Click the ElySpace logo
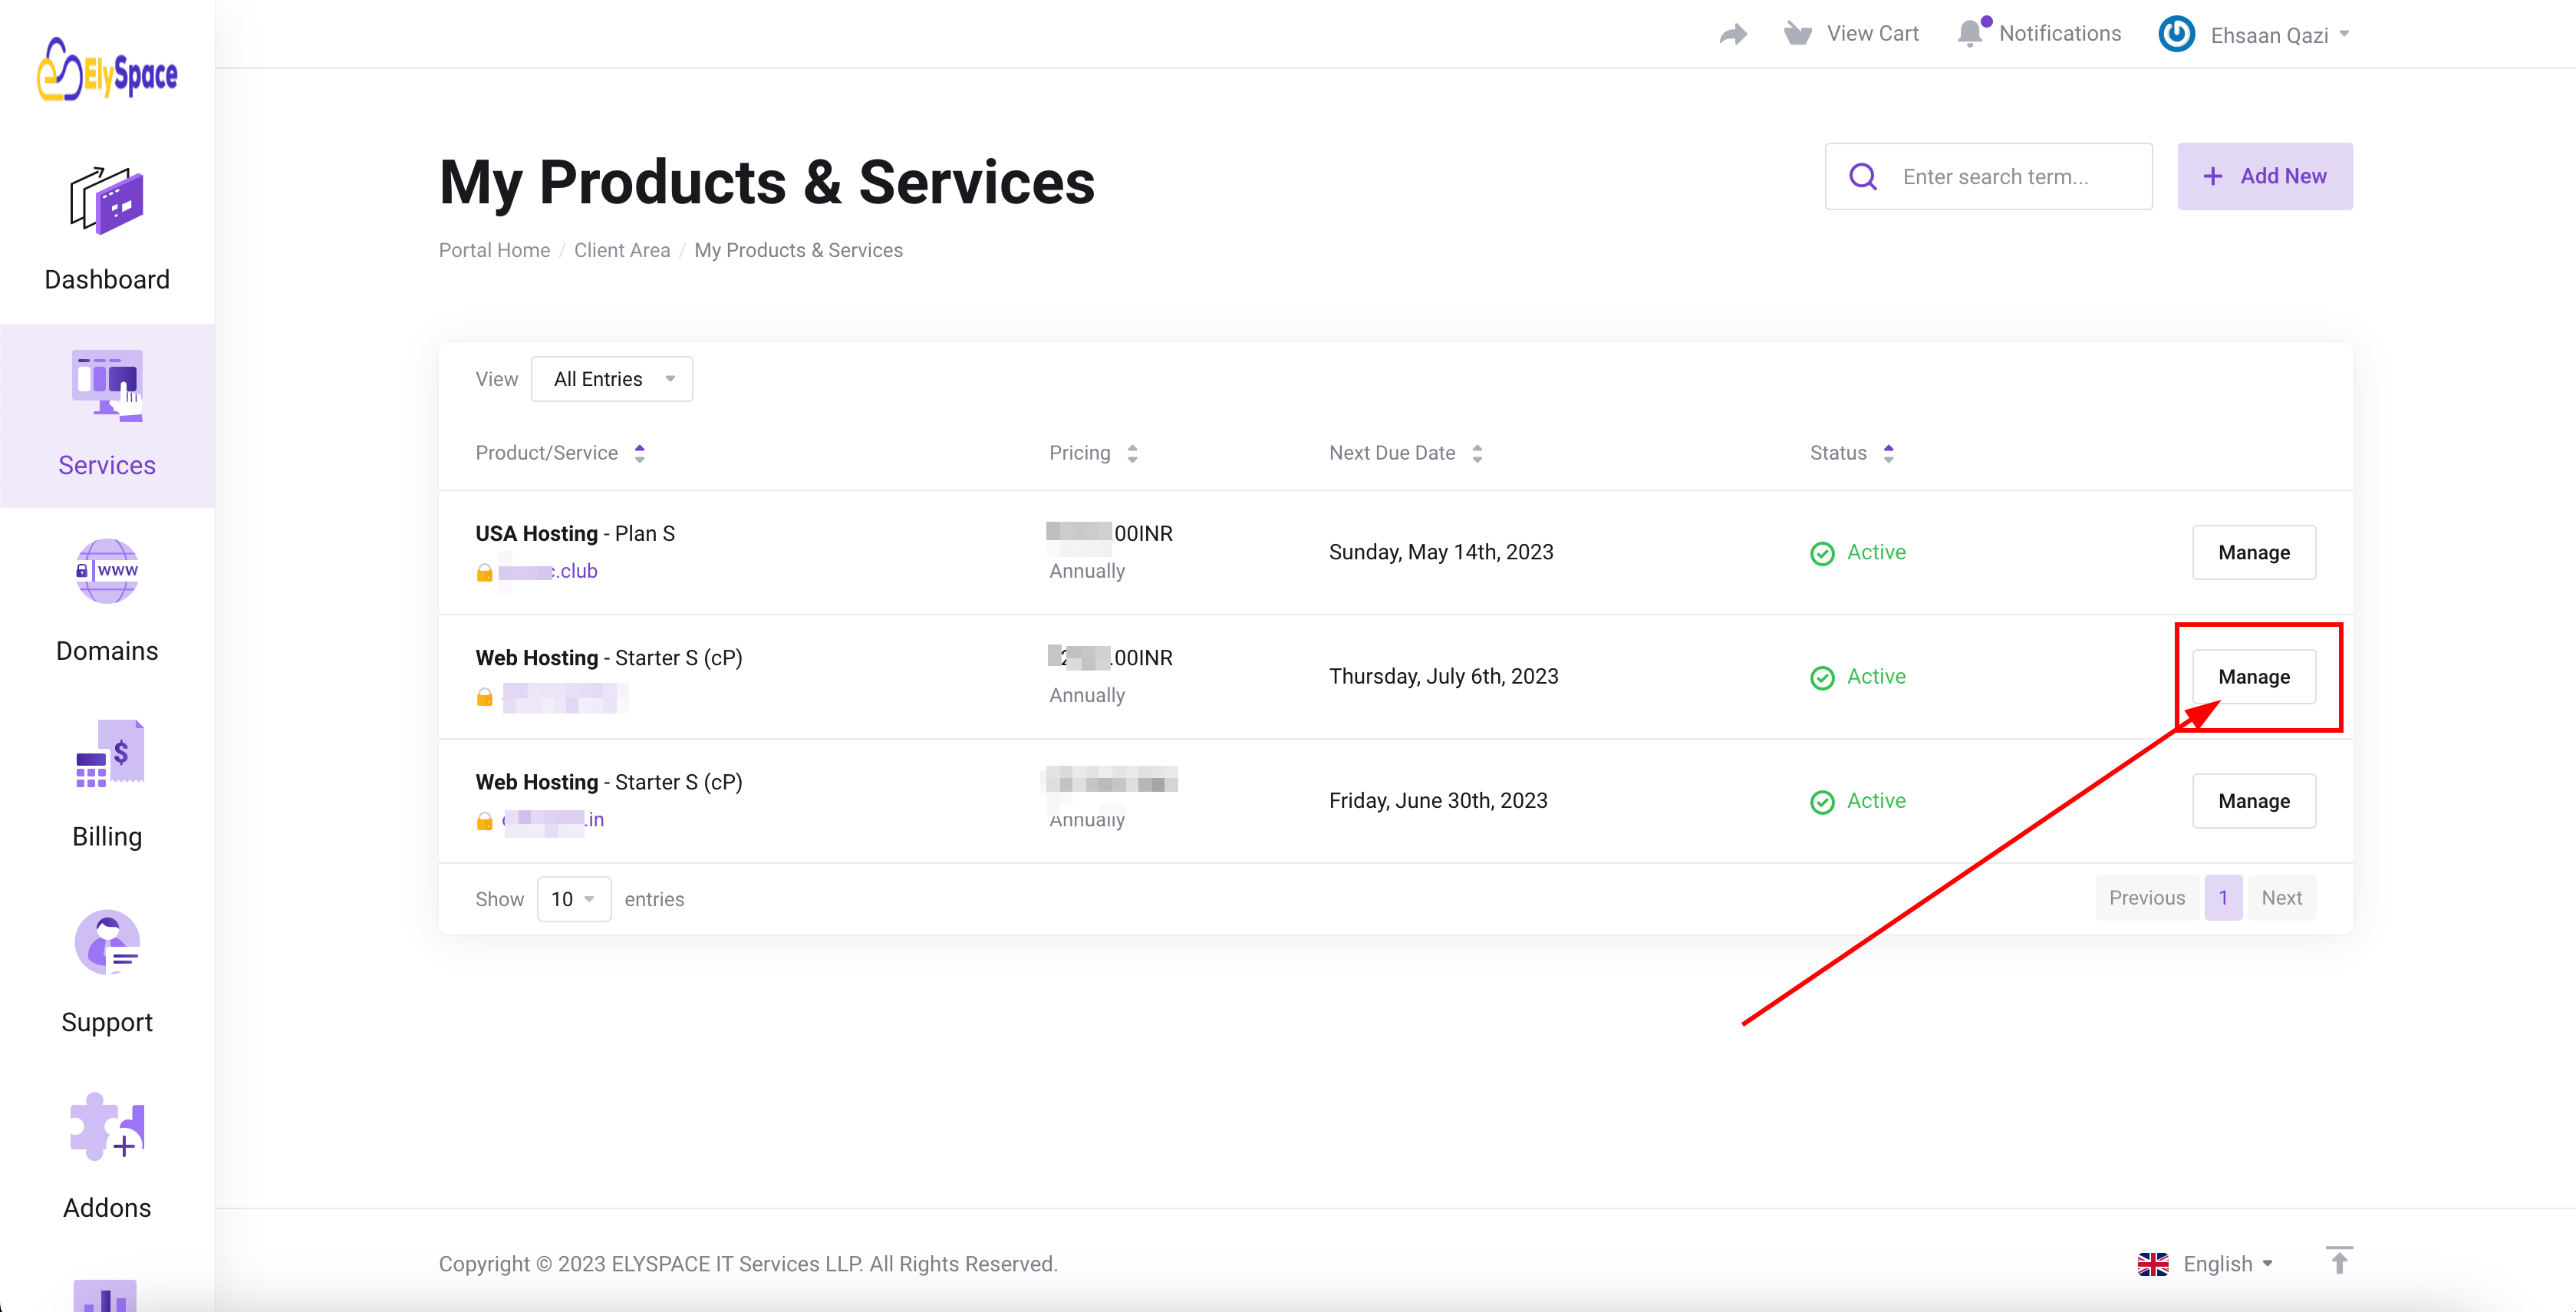The width and height of the screenshot is (2576, 1312). pos(107,70)
